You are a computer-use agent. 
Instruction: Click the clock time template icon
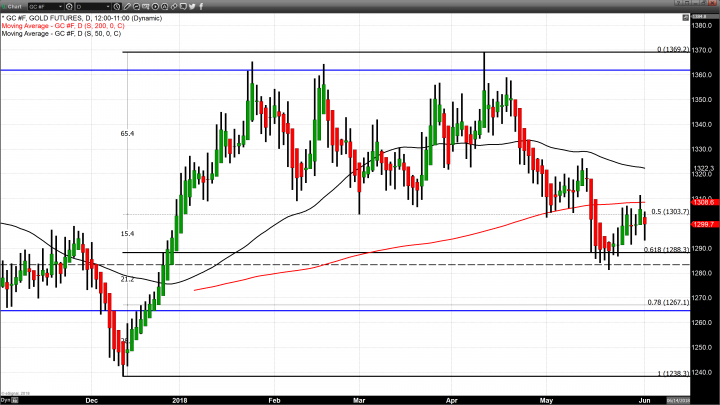coord(117,6)
